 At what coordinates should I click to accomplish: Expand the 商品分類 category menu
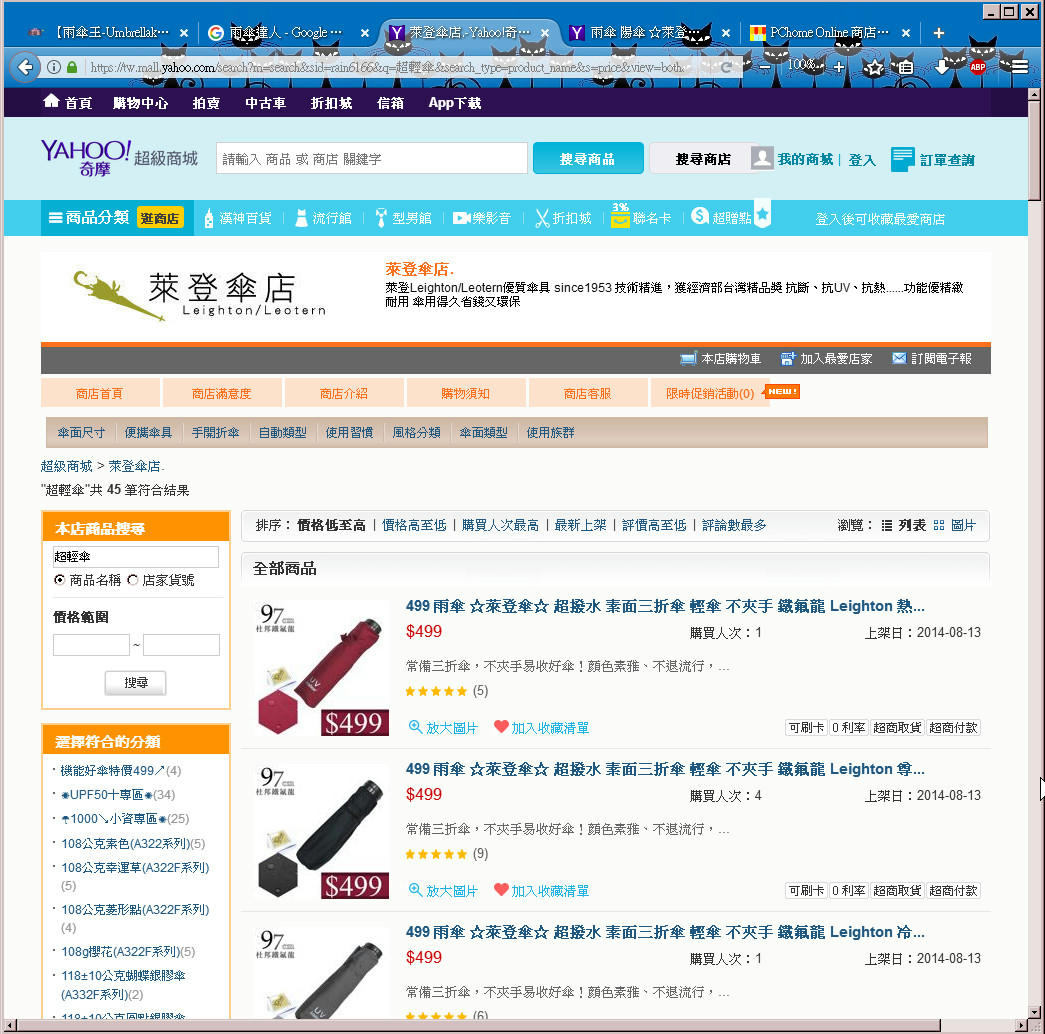pos(89,217)
